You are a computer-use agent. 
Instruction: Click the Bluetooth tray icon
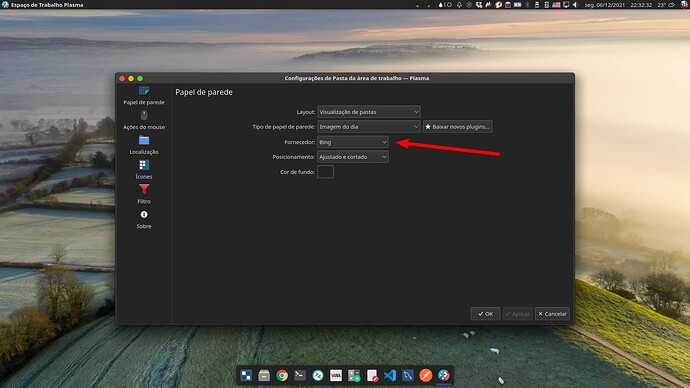click(527, 5)
